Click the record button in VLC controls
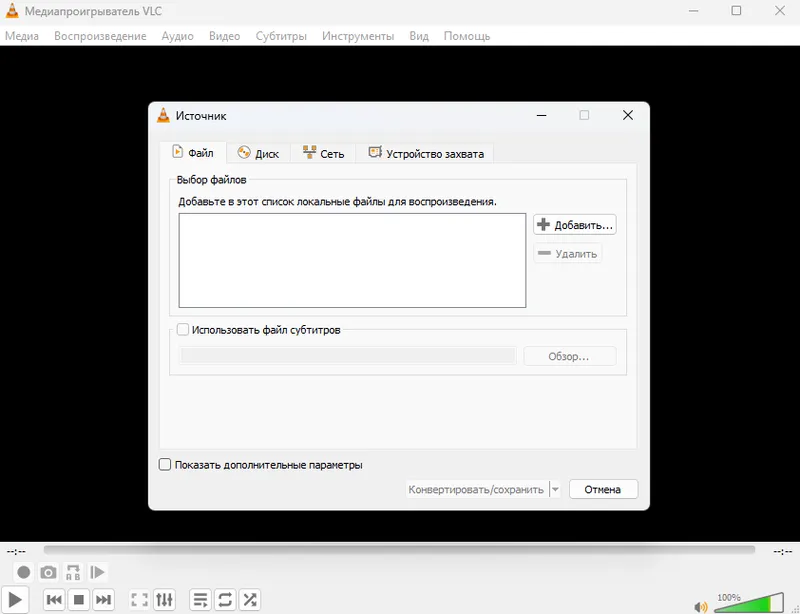 click(x=23, y=572)
